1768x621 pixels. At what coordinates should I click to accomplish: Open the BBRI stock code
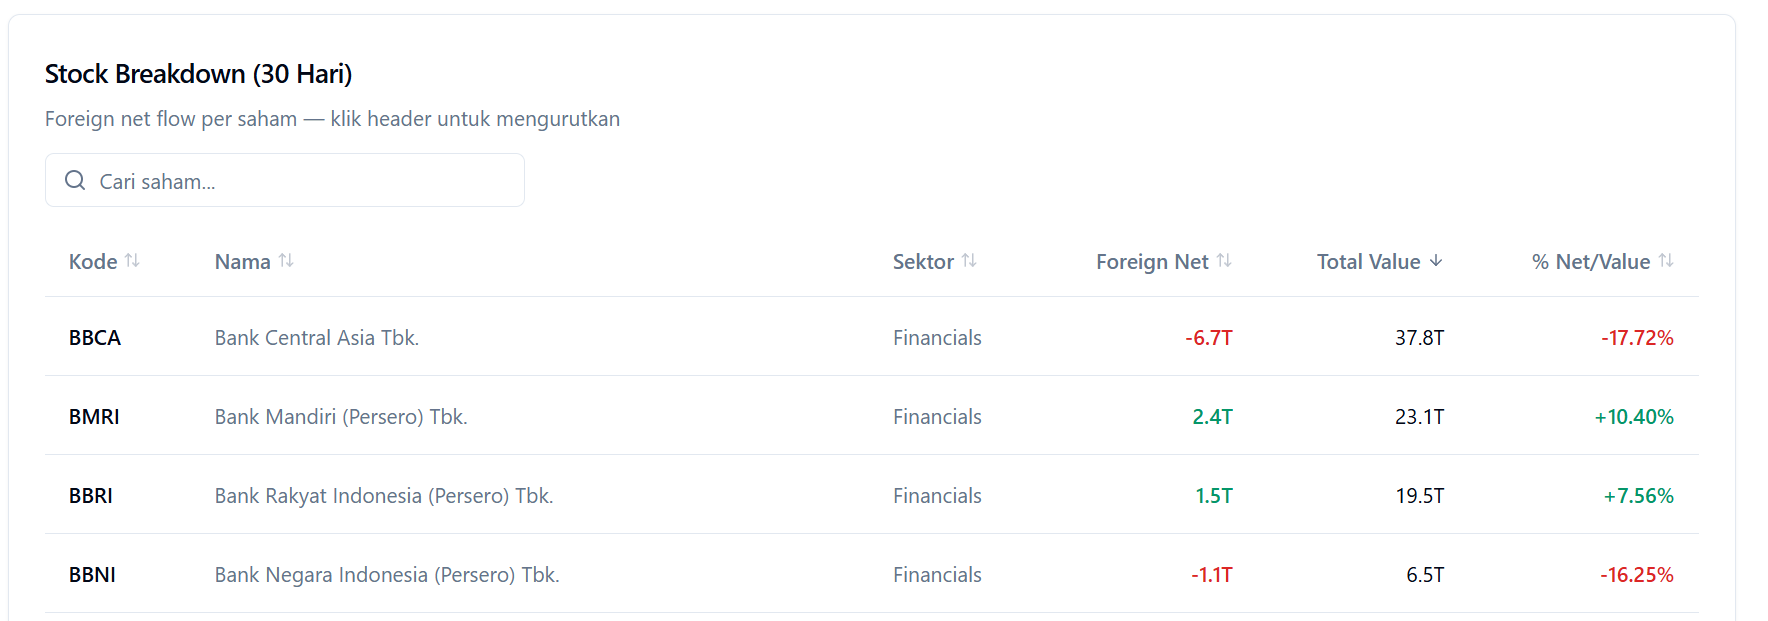click(91, 496)
